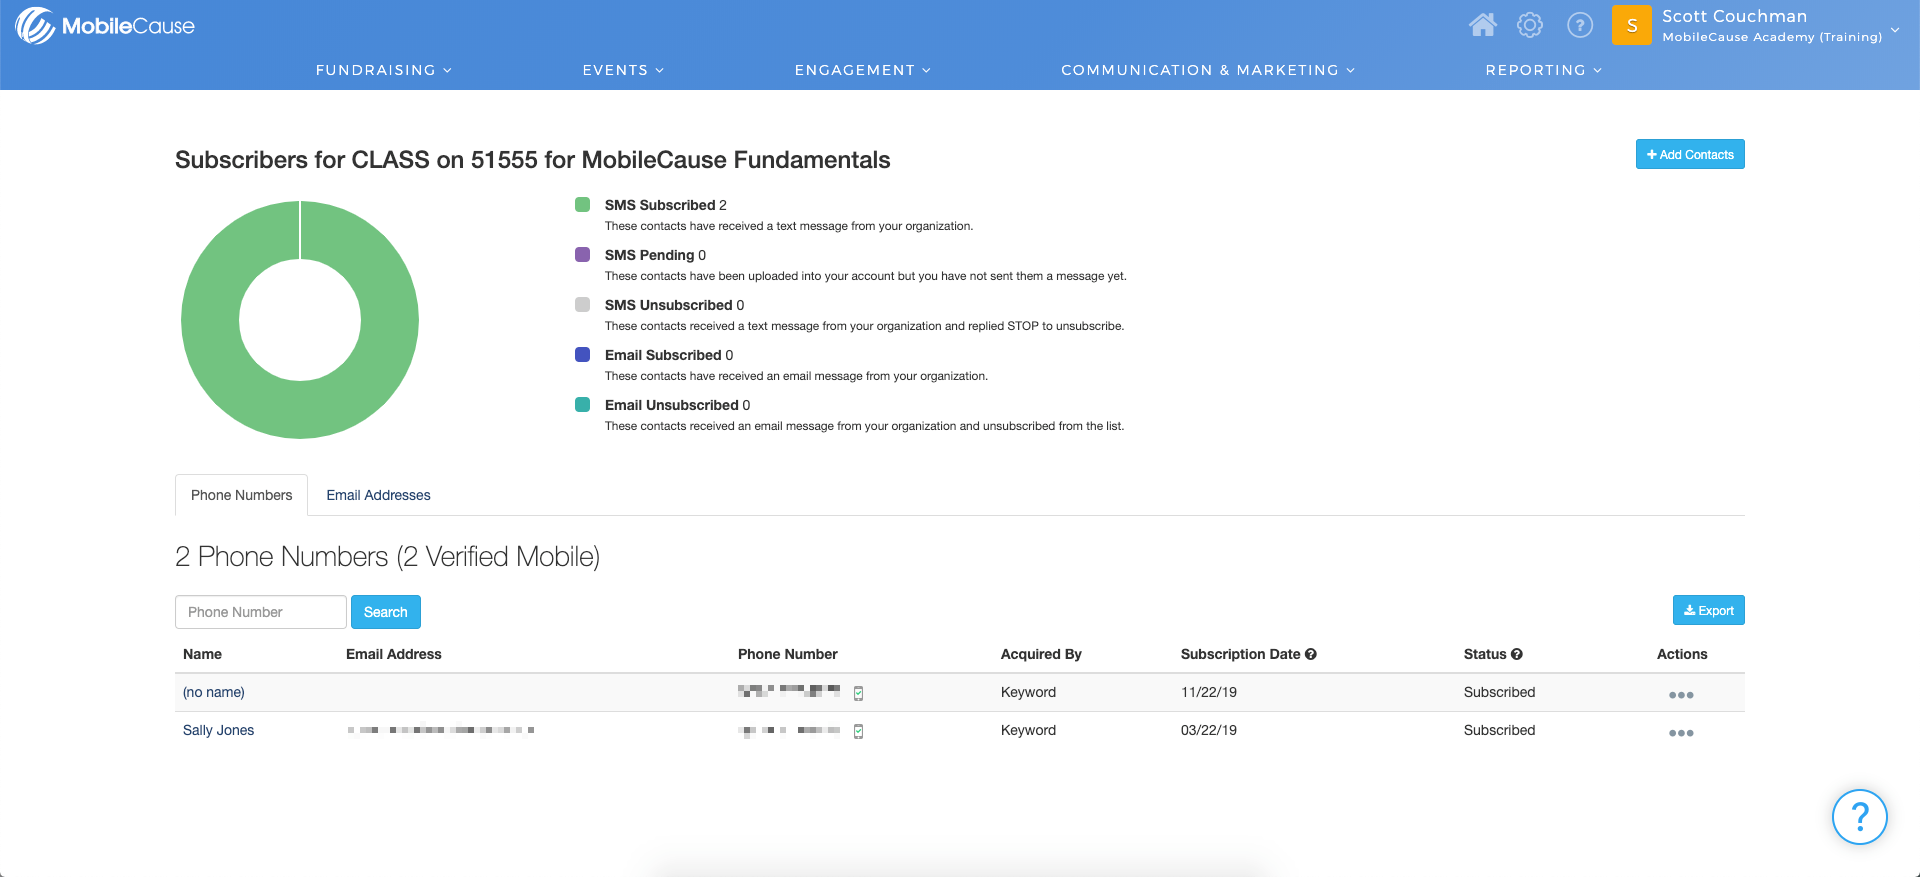The image size is (1920, 877).
Task: Switch to the Email Addresses tab
Action: point(378,495)
